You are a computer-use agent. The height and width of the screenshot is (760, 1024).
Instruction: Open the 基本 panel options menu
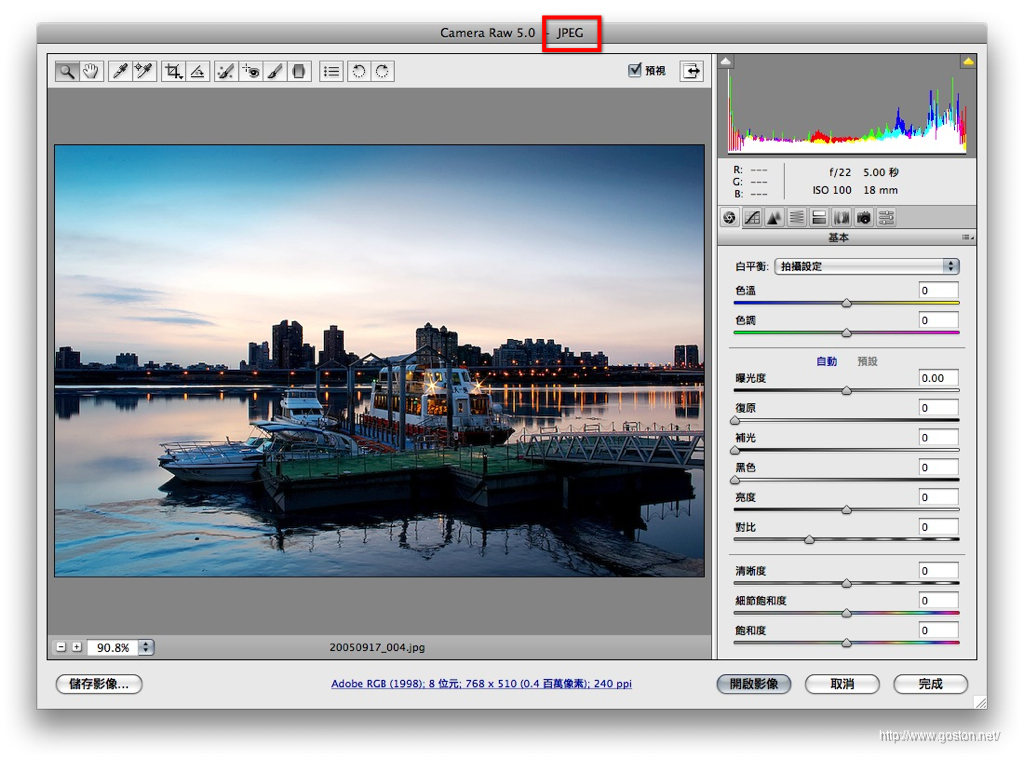click(x=967, y=238)
